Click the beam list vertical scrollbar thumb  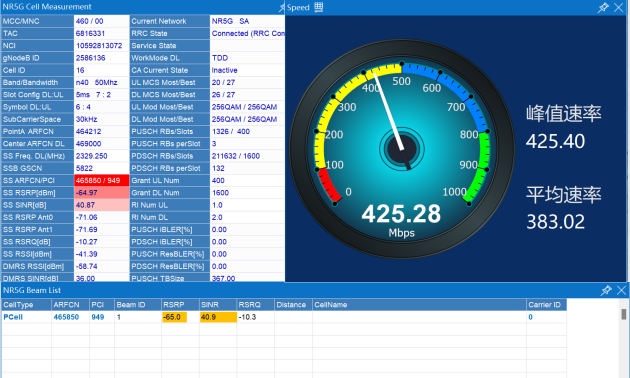point(624,314)
